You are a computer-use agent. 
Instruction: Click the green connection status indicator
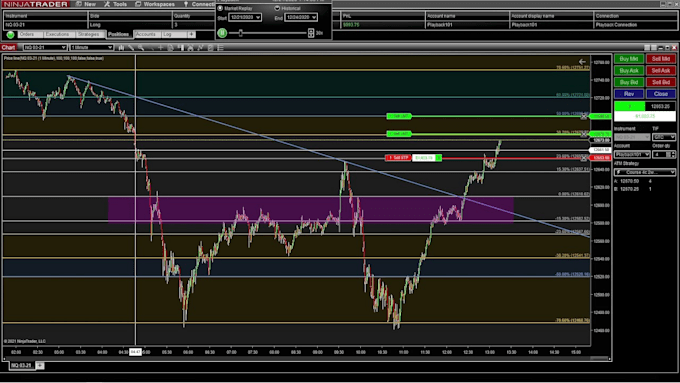[x=10, y=34]
